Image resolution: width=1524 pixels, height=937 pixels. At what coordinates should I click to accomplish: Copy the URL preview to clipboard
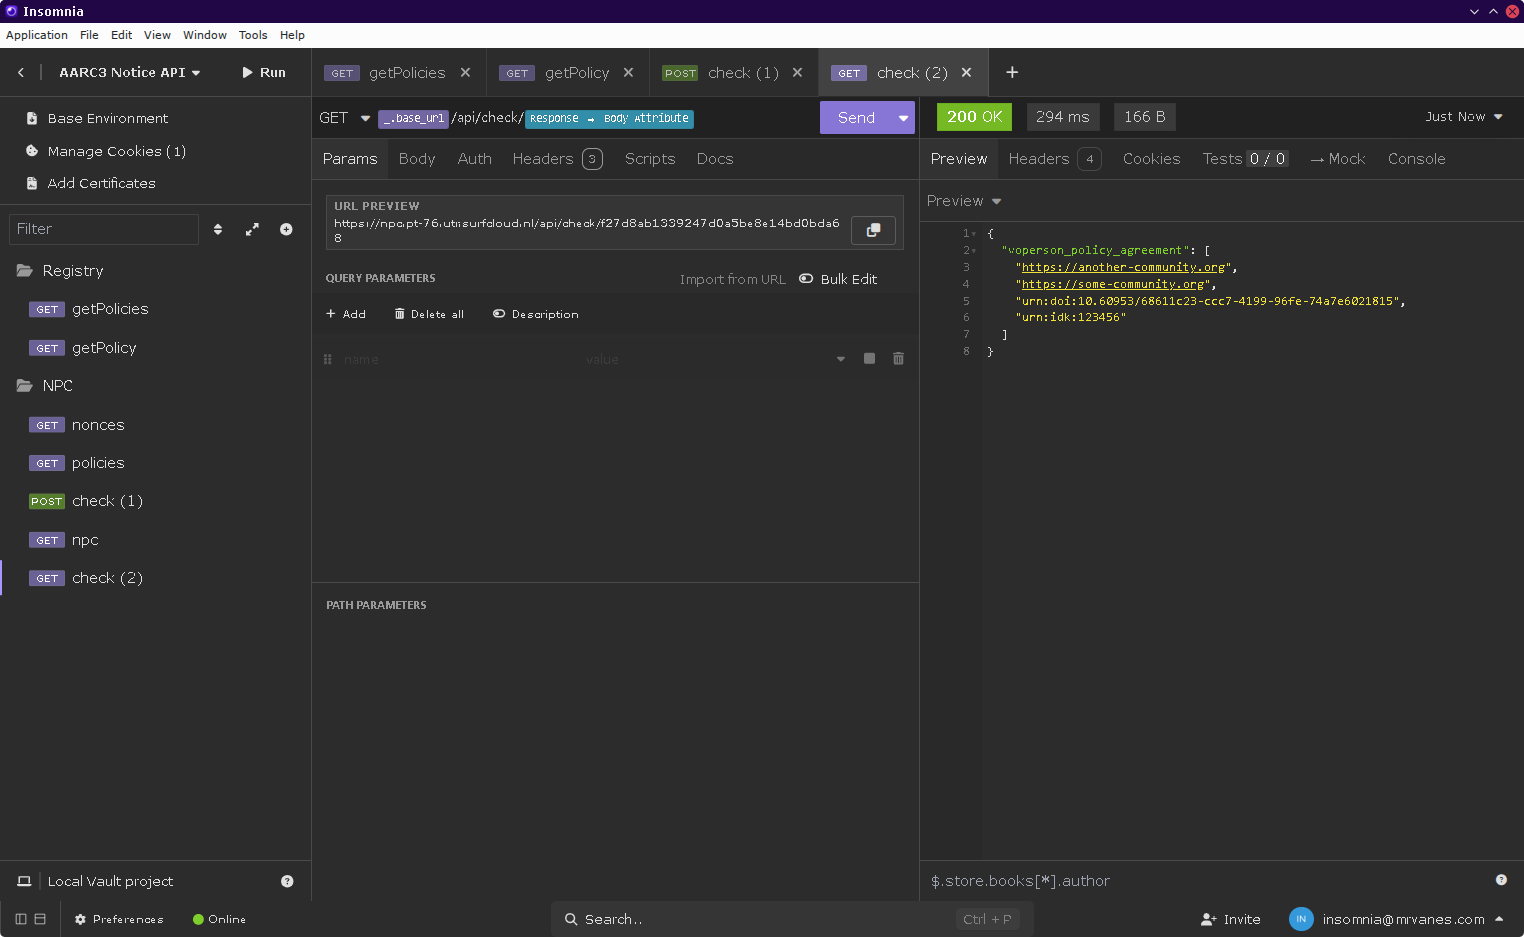872,230
